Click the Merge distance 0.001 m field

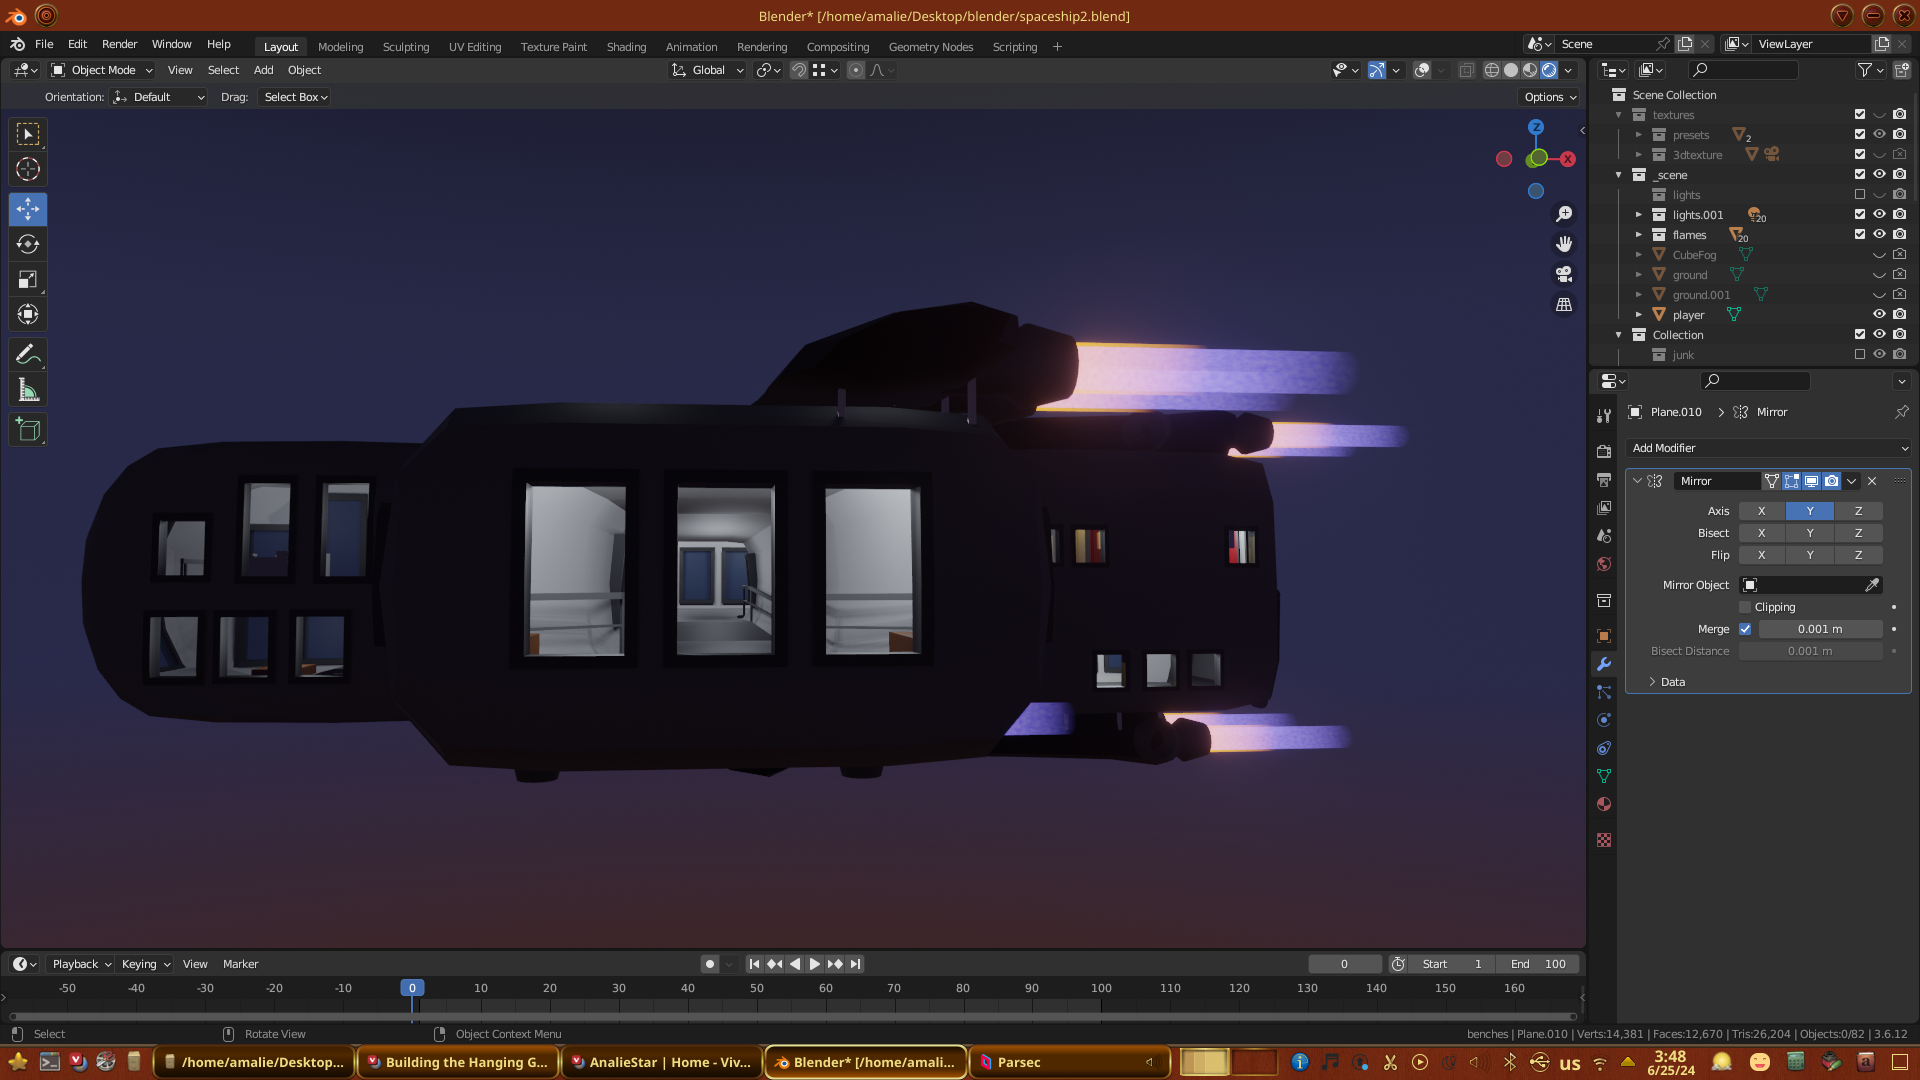click(1819, 629)
